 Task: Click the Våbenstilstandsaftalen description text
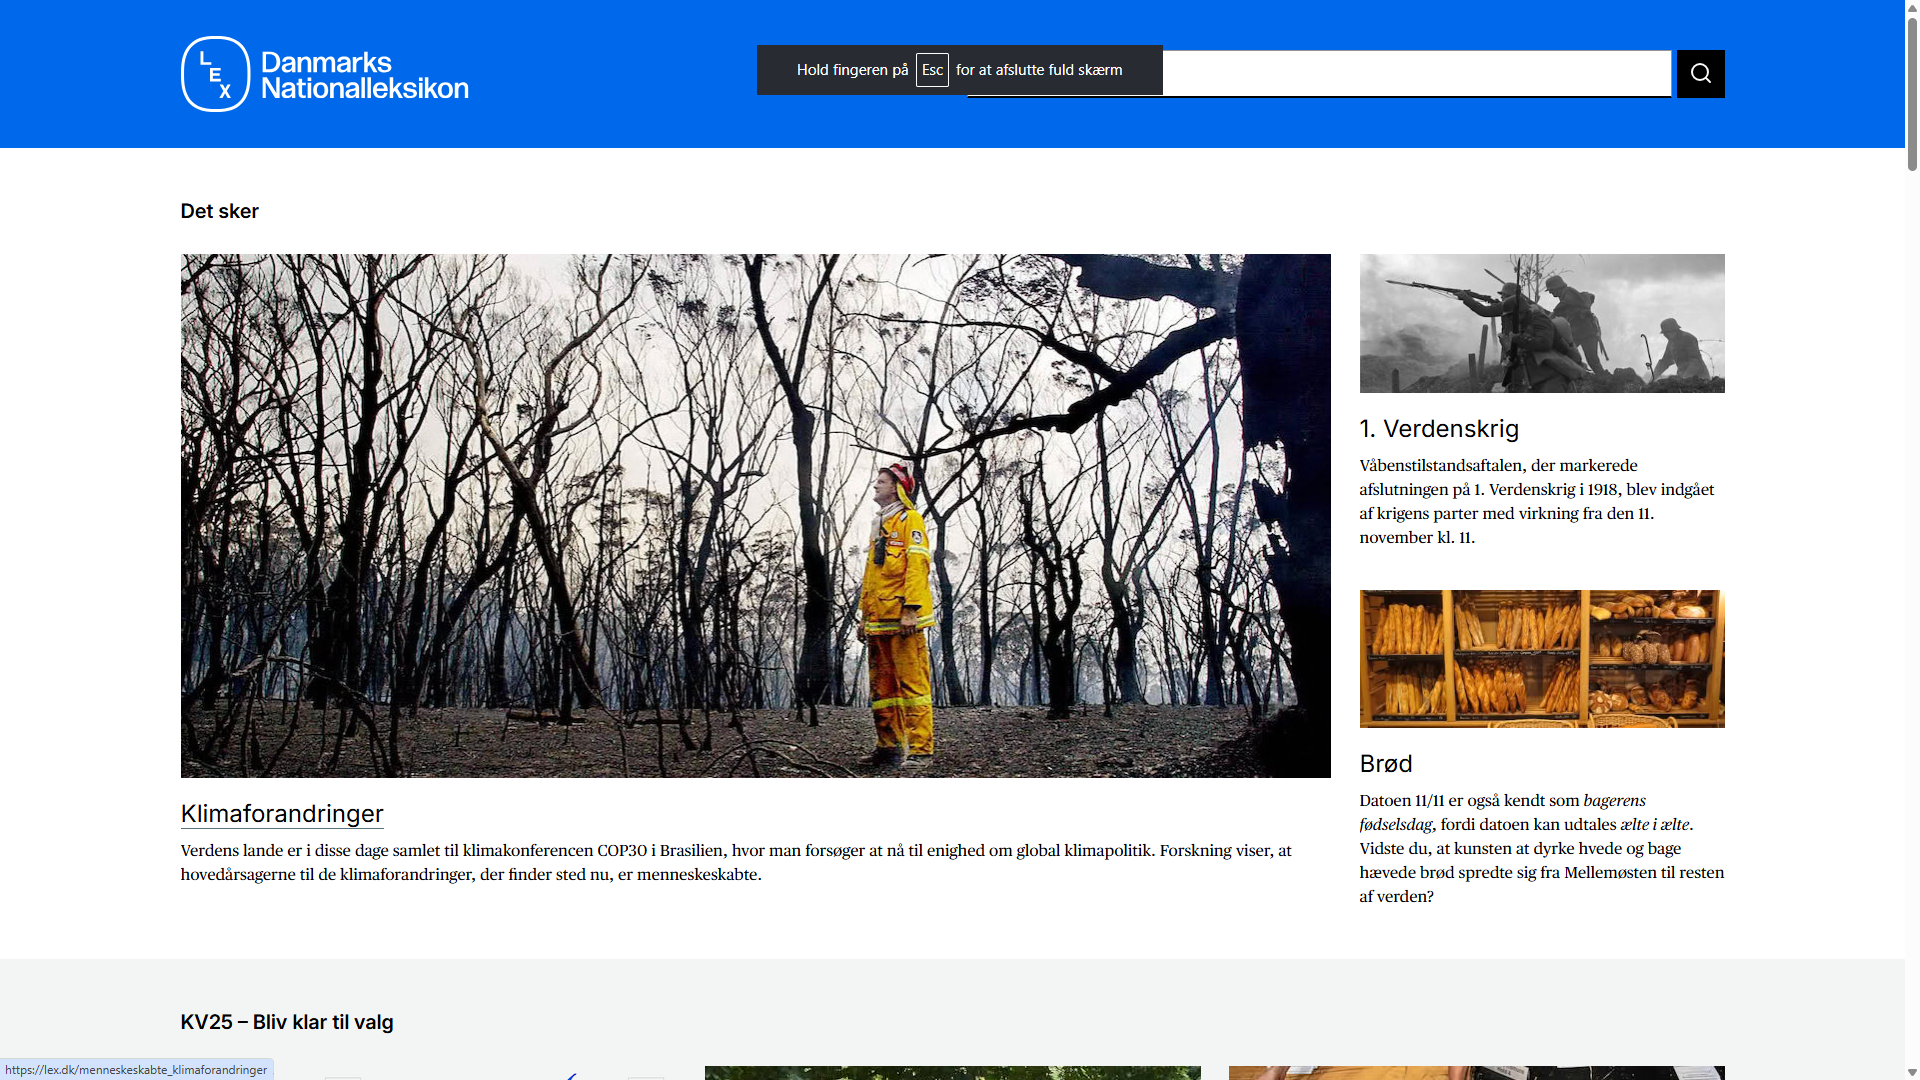(1535, 501)
